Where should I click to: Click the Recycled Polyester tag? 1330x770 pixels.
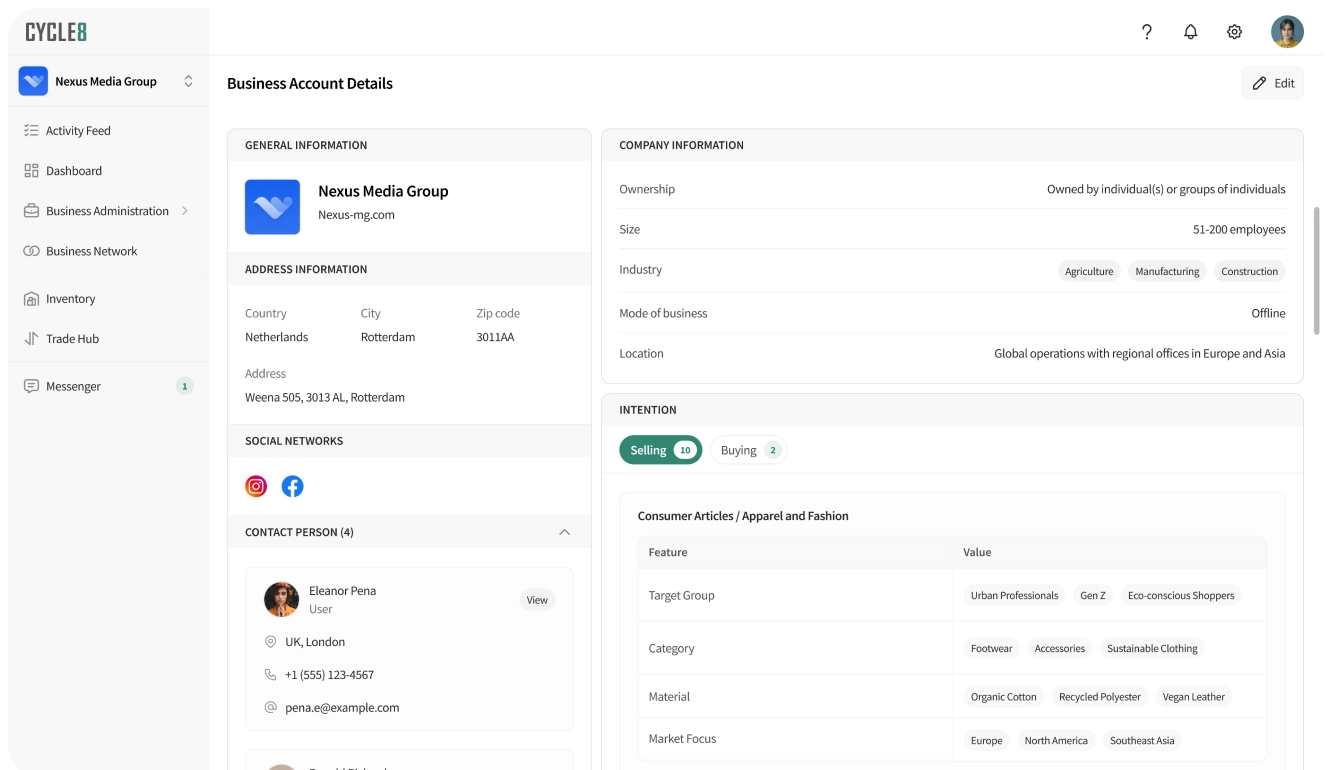pyautogui.click(x=1100, y=696)
